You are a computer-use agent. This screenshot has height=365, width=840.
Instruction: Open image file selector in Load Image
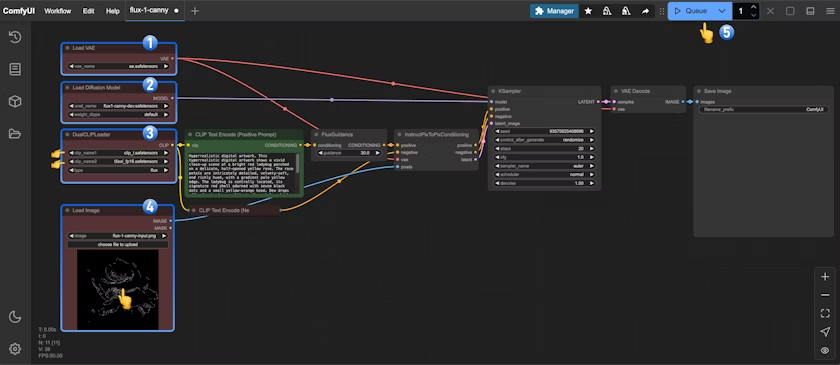pyautogui.click(x=118, y=236)
